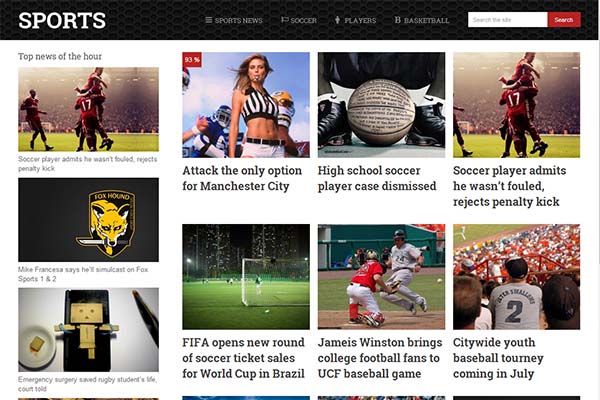The width and height of the screenshot is (600, 400).
Task: Open High school soccer player case dismissed article
Action: click(x=377, y=178)
